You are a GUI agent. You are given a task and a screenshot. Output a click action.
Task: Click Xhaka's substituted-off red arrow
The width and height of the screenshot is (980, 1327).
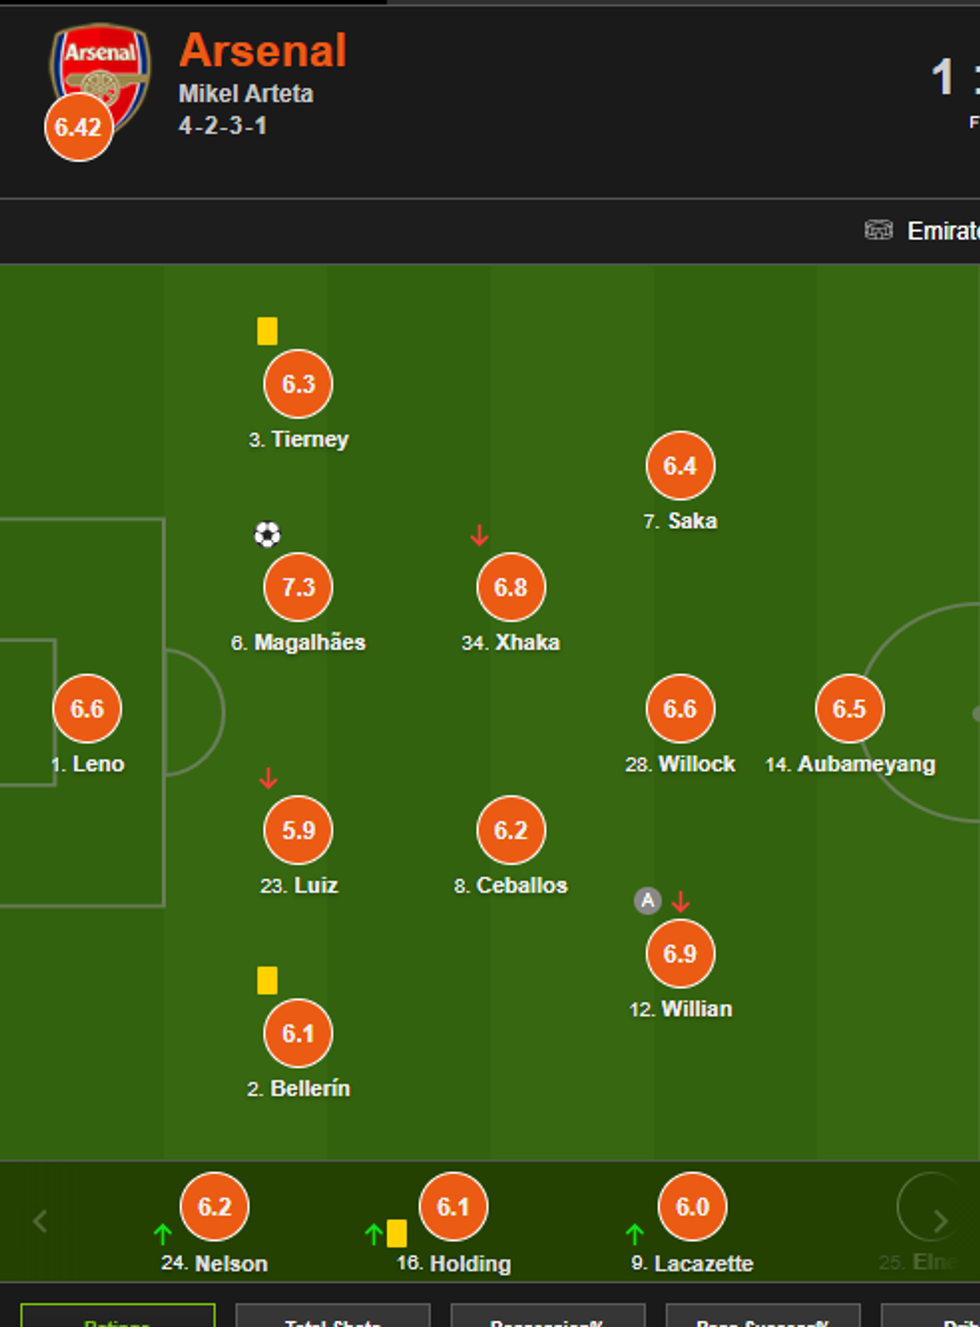[480, 536]
